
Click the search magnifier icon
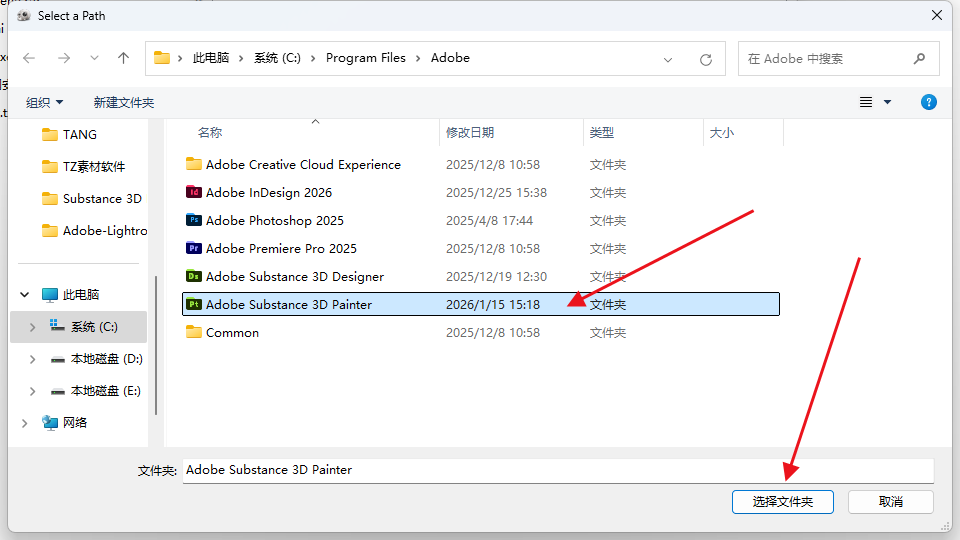(919, 59)
